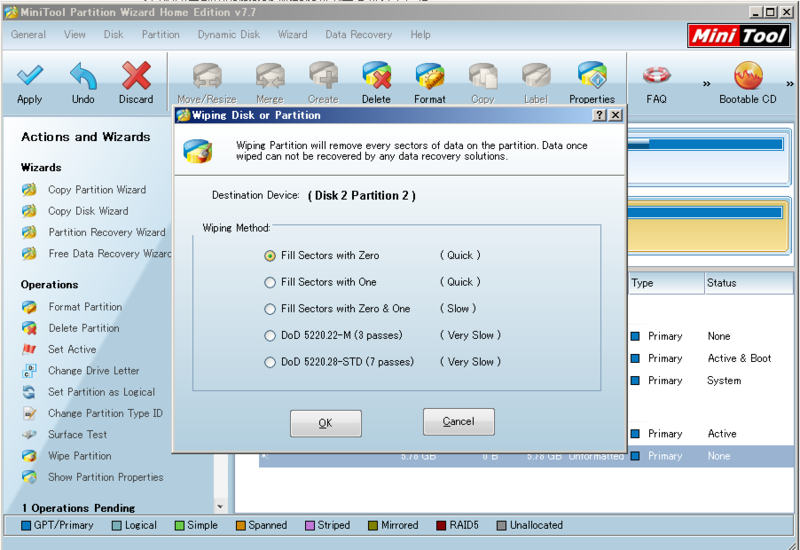This screenshot has width=800, height=550.
Task: Open the Disk menu
Action: click(113, 35)
